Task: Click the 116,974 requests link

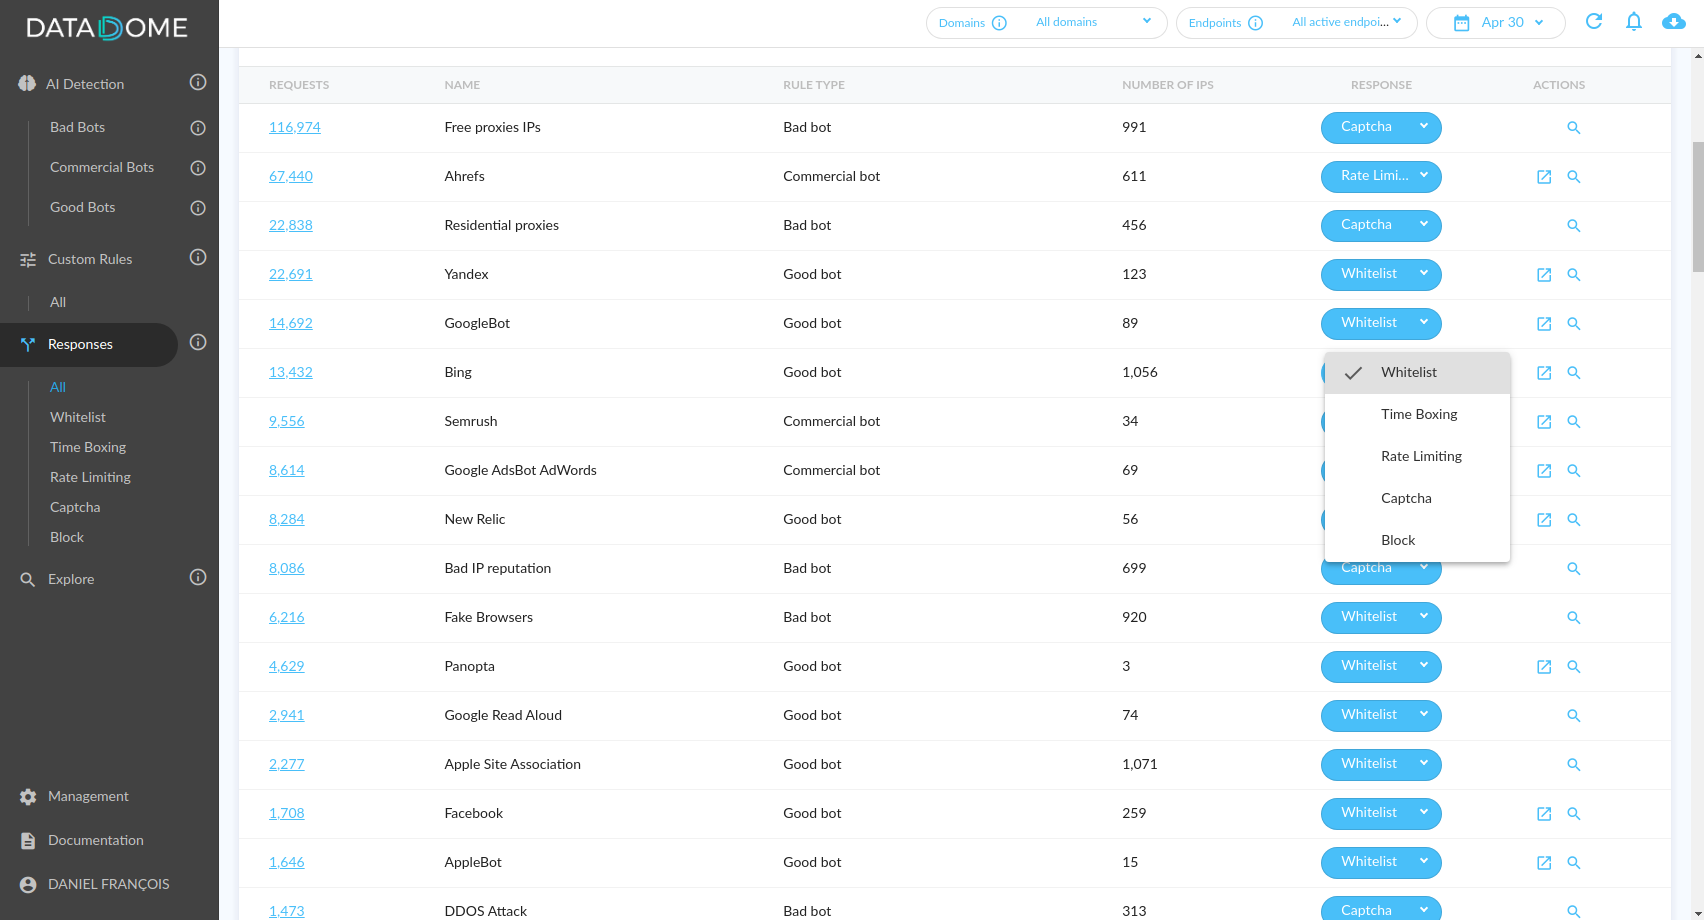Action: 295,127
